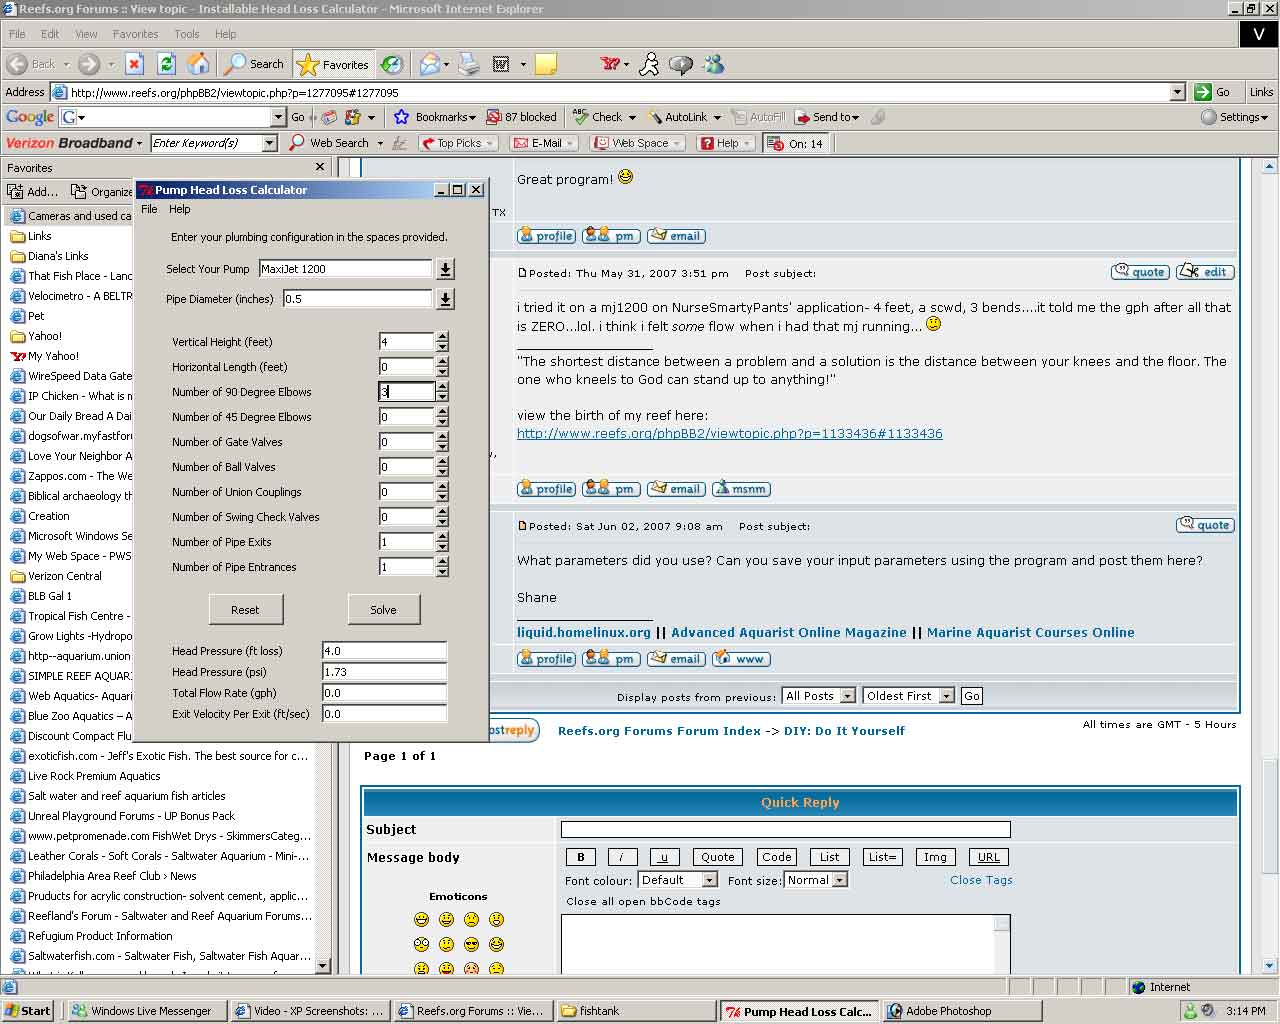Viewport: 1280px width, 1024px height.
Task: Close the Favorites sidebar panel
Action: coord(320,167)
